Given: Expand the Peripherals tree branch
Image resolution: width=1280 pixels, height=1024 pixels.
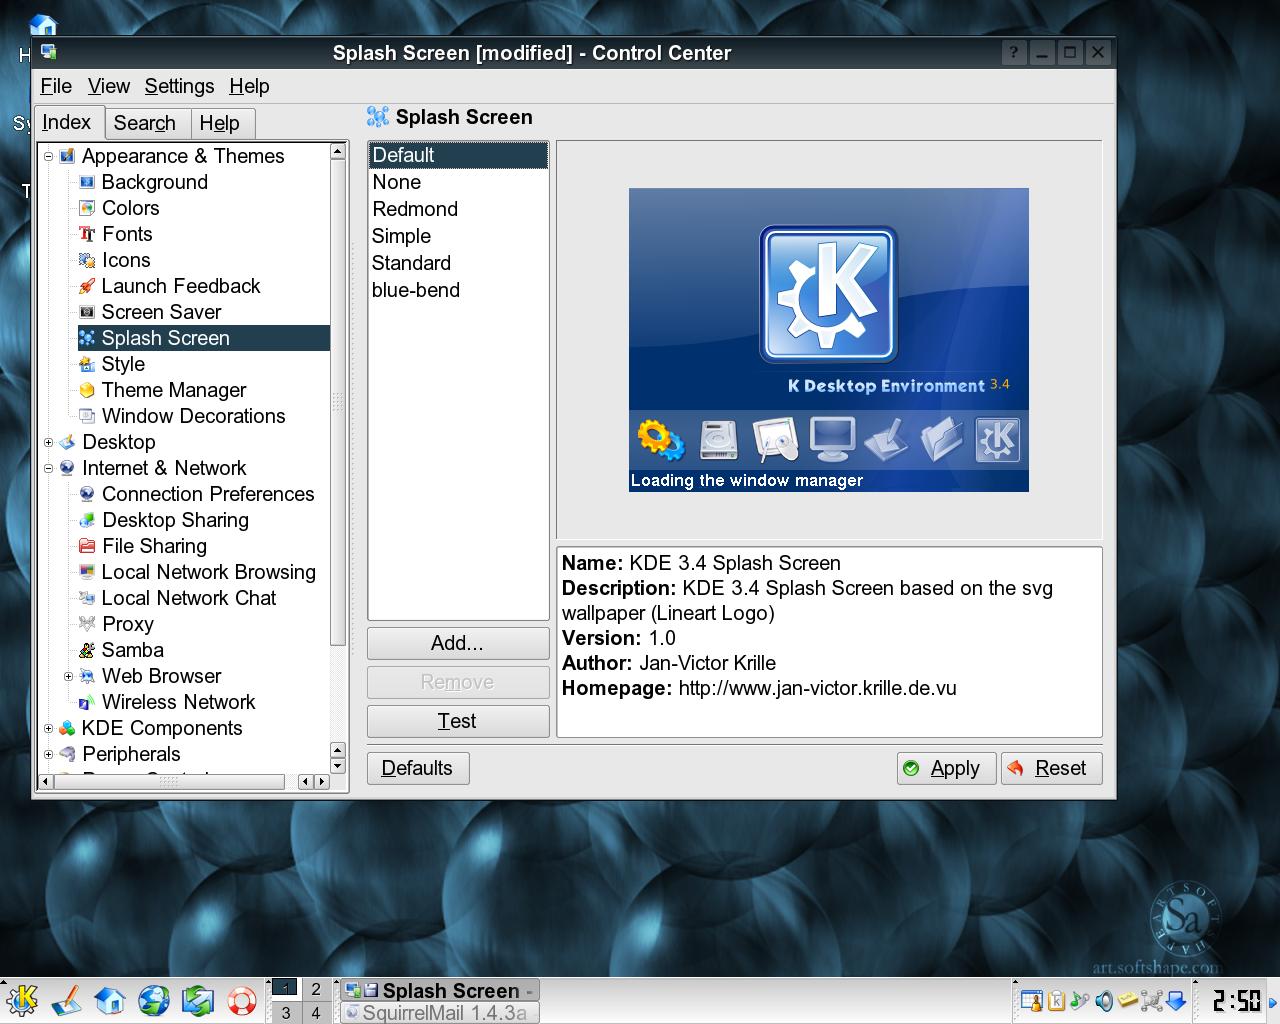Looking at the screenshot, I should (48, 754).
